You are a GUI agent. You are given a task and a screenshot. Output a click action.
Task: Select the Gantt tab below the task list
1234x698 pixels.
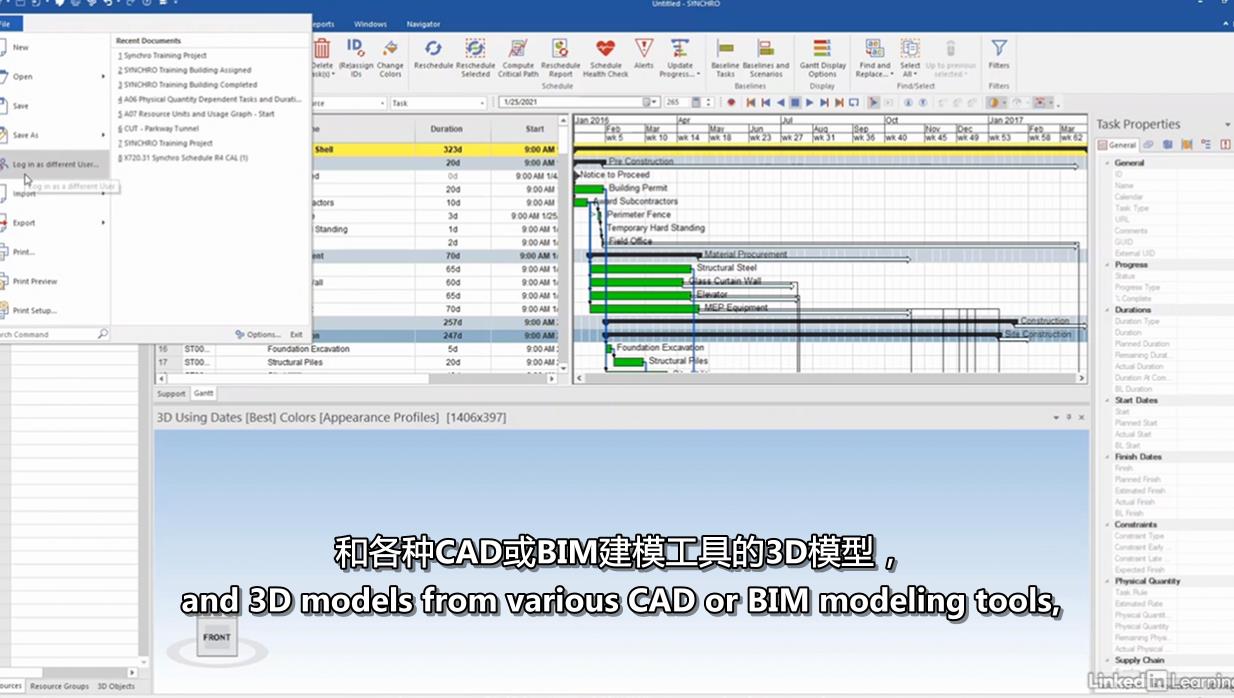click(x=203, y=394)
